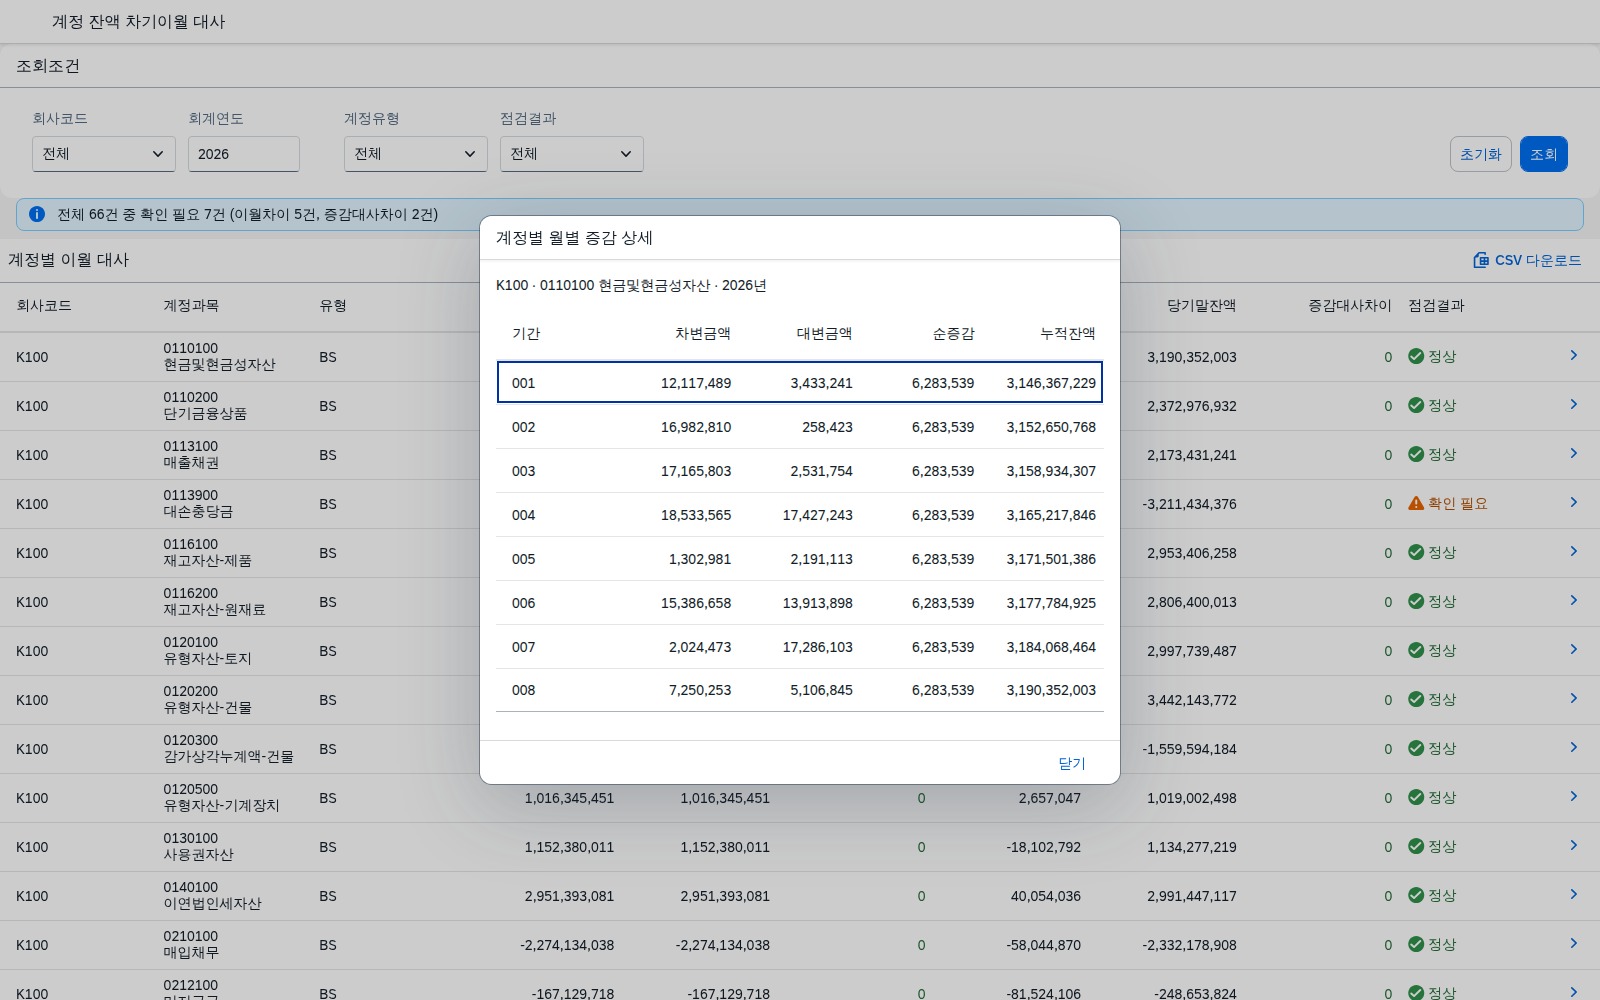This screenshot has width=1600, height=1000.
Task: Click debit amount 18,533,565 in period 004
Action: click(x=696, y=515)
